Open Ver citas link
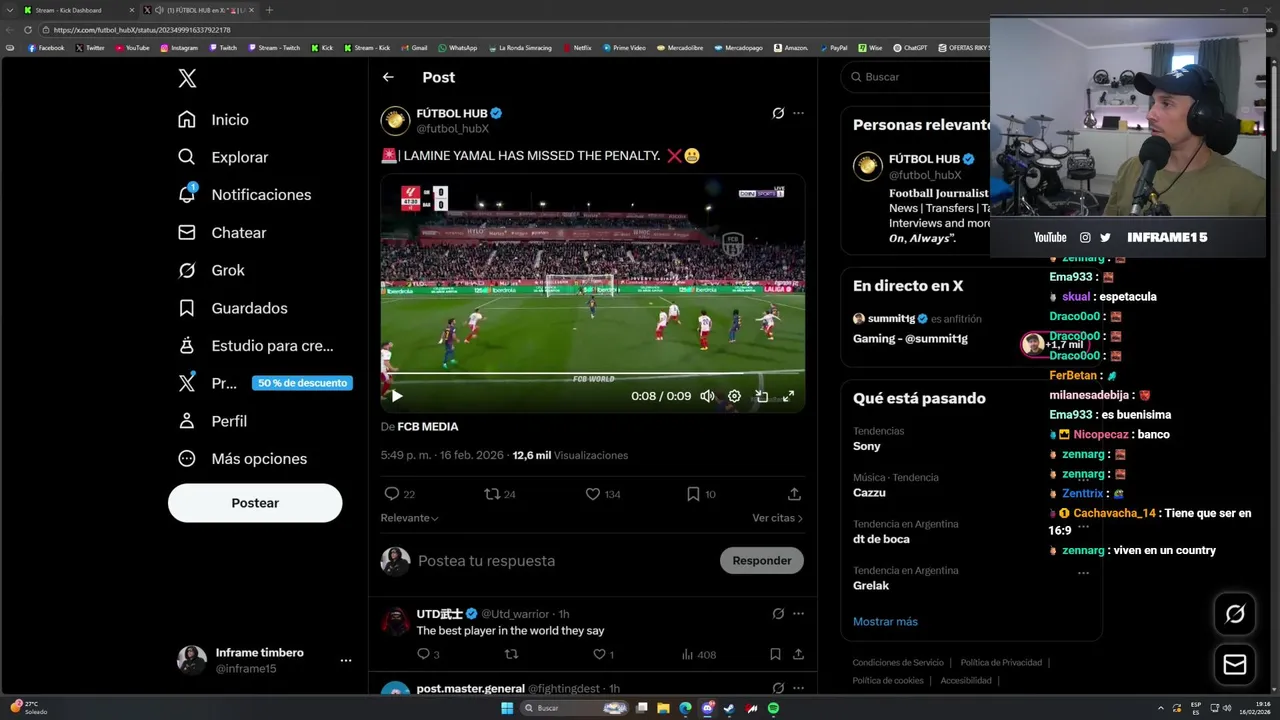Viewport: 1280px width, 720px height. click(x=777, y=518)
